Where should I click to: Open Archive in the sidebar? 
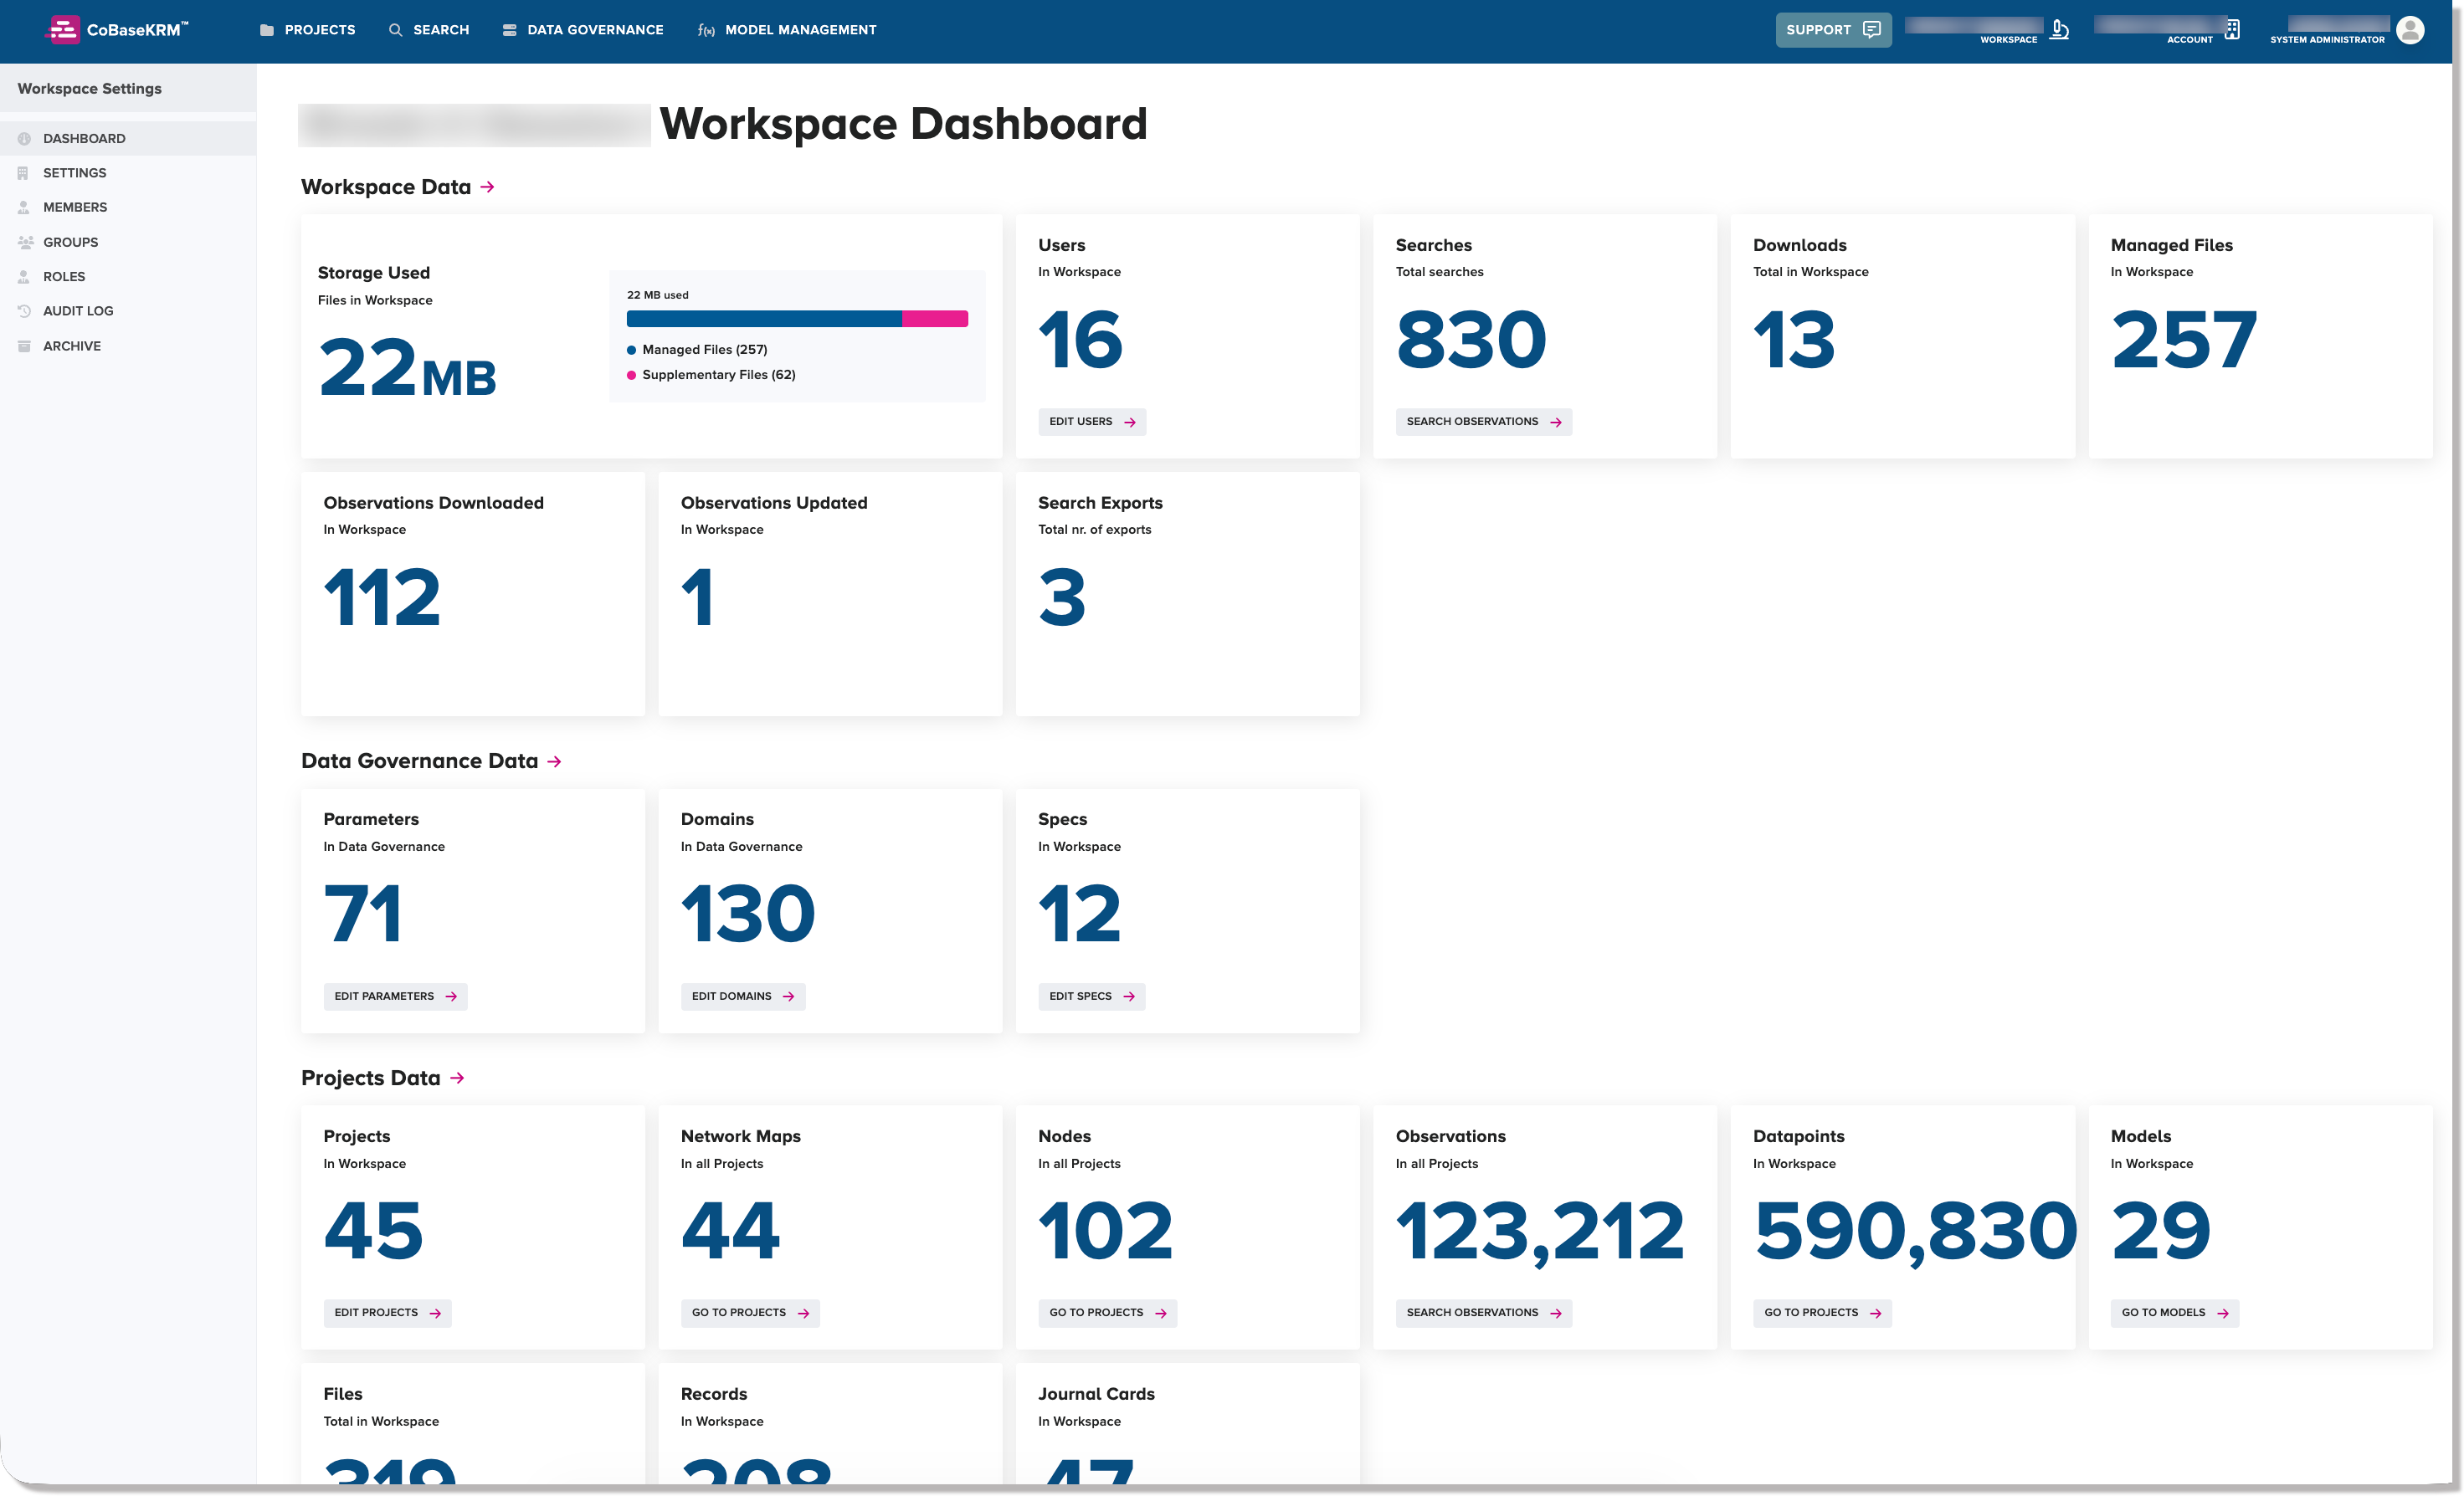coord(128,346)
